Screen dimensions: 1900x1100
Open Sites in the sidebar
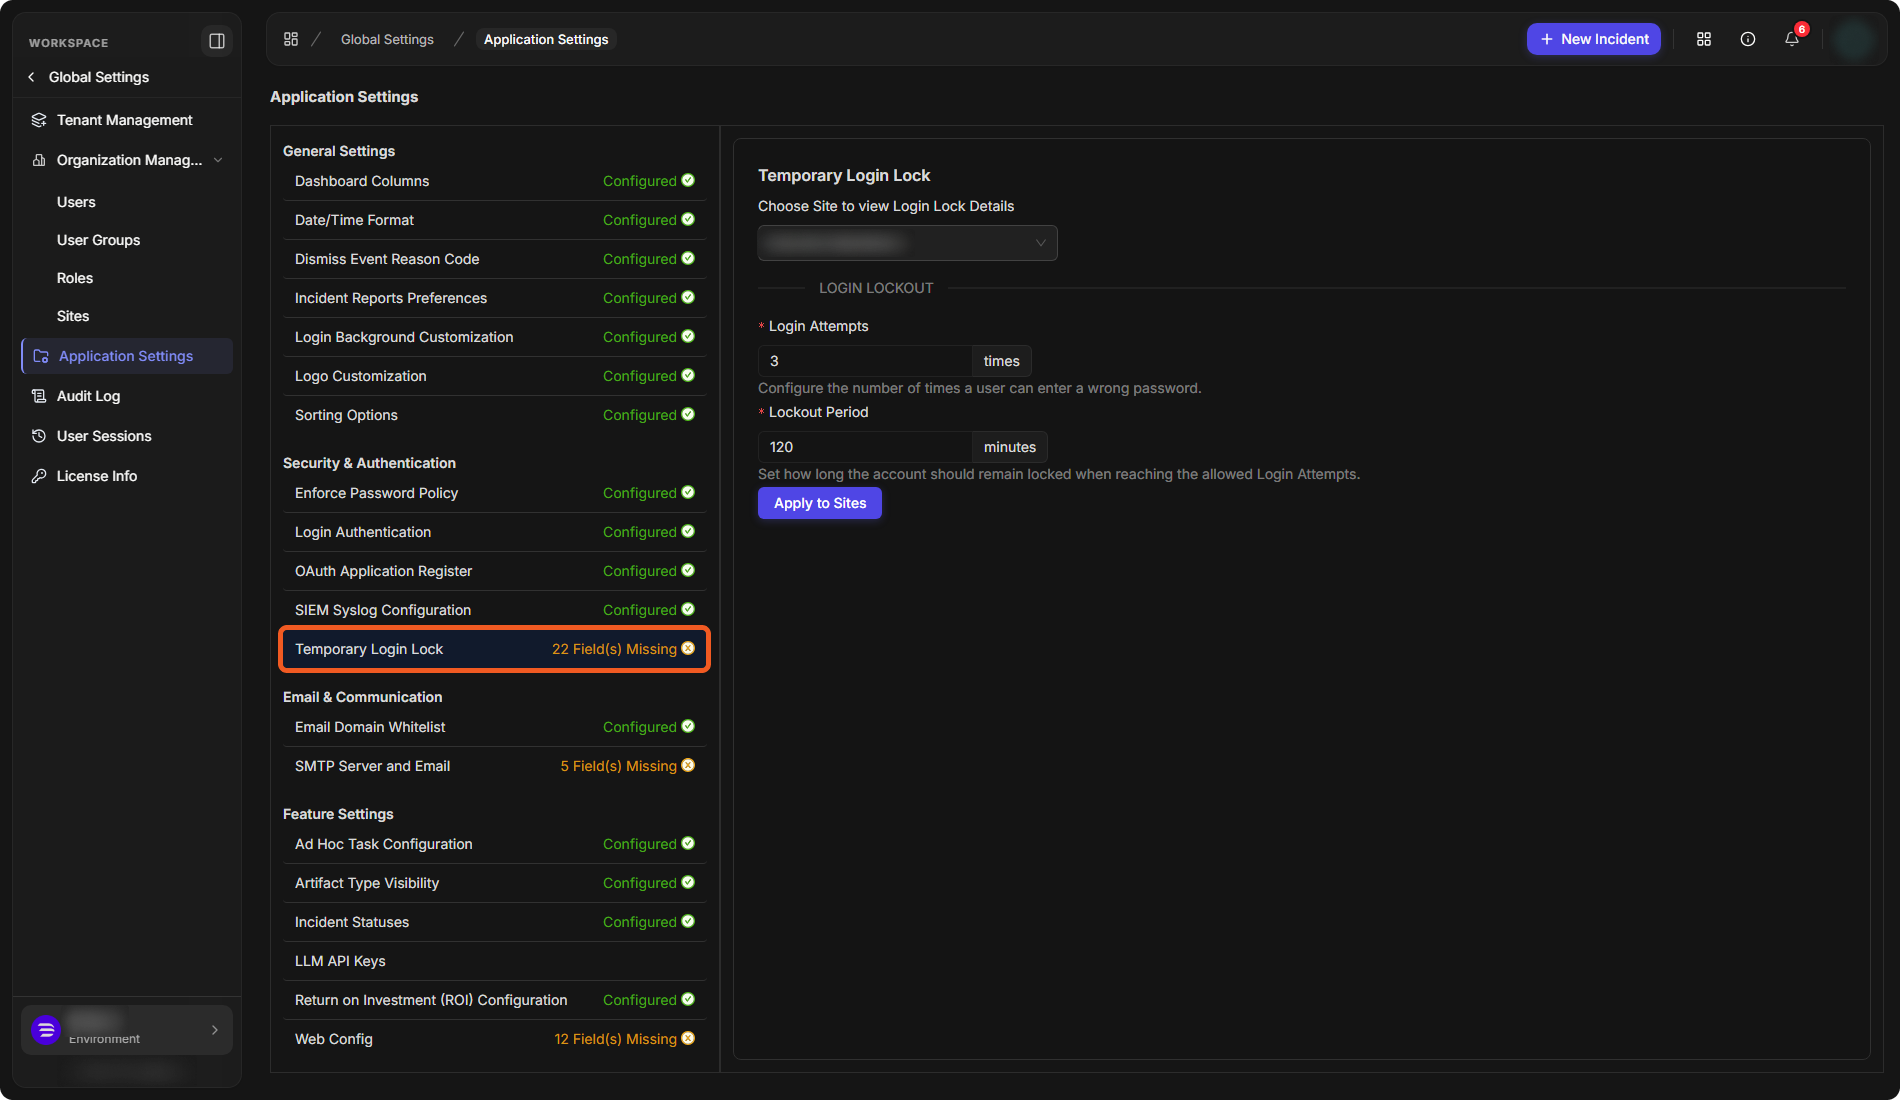(73, 316)
